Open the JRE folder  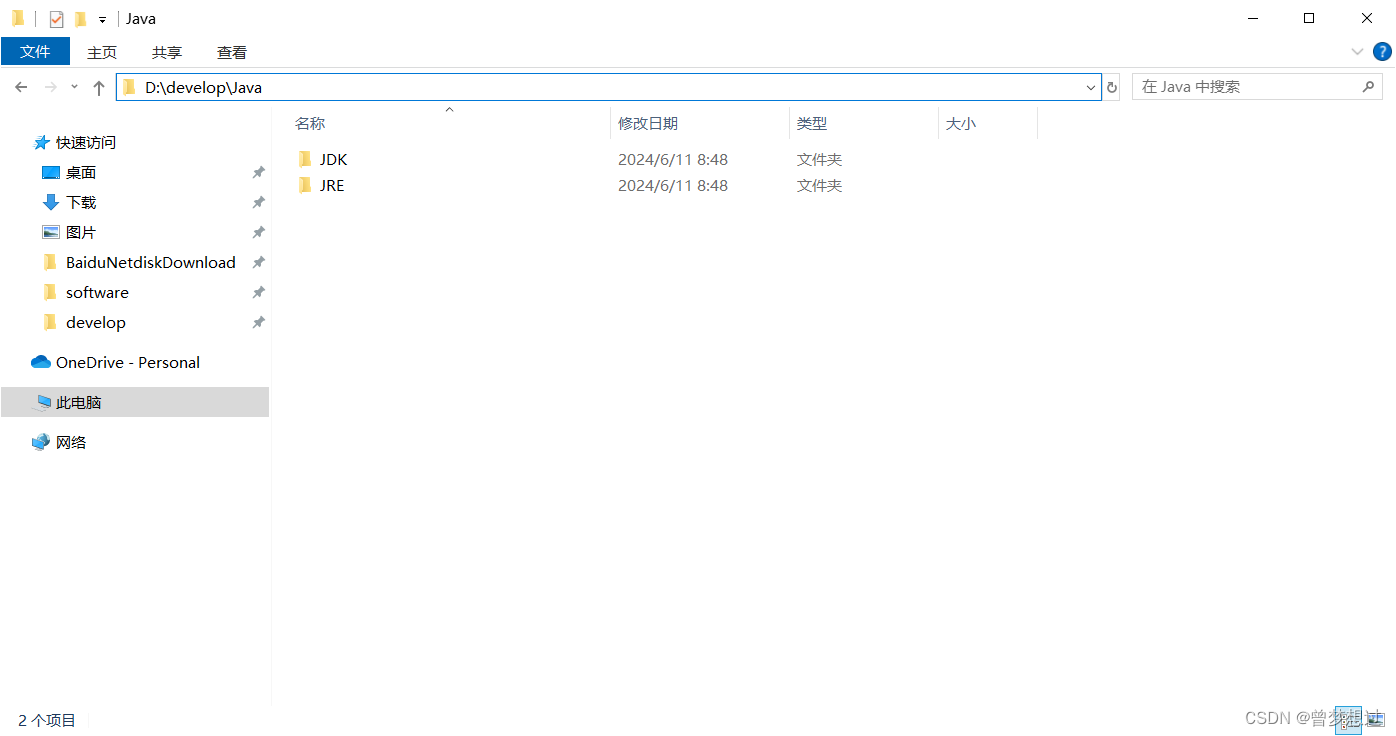(x=331, y=185)
